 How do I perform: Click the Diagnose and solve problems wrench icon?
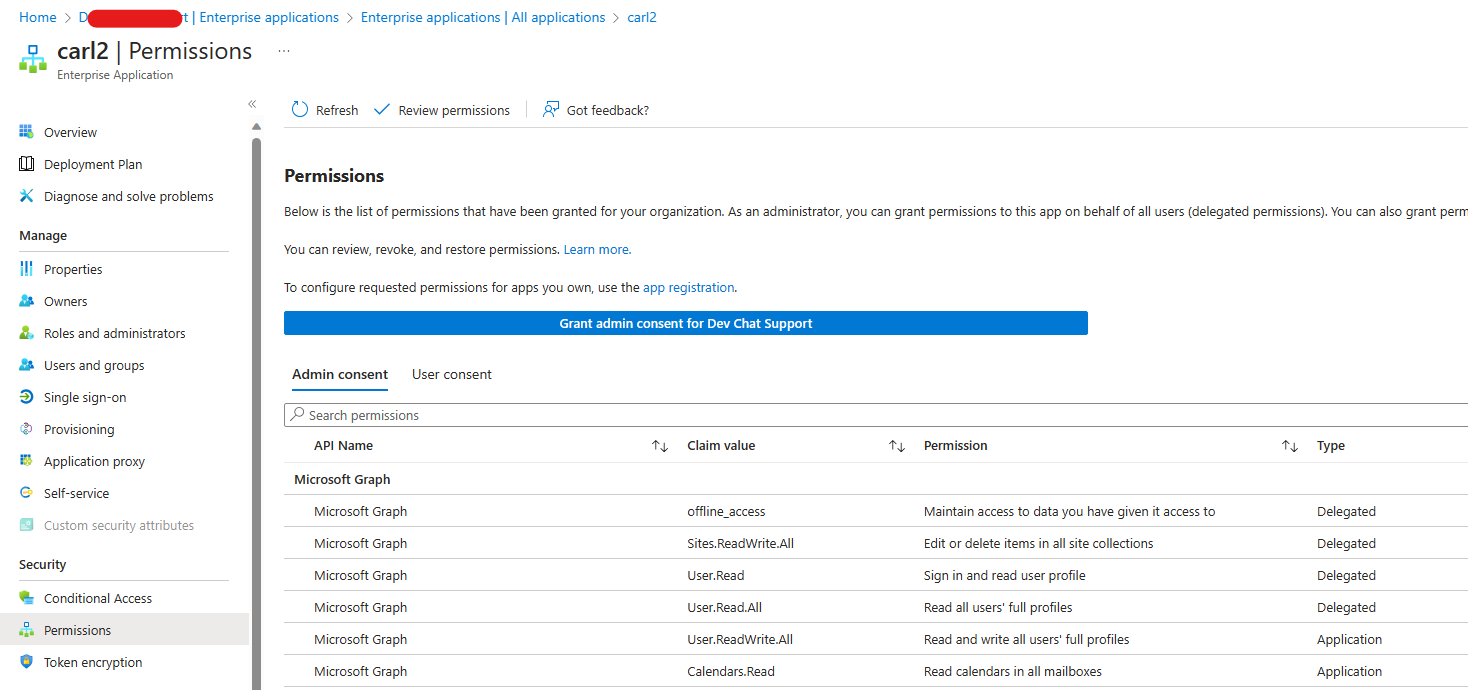(26, 196)
